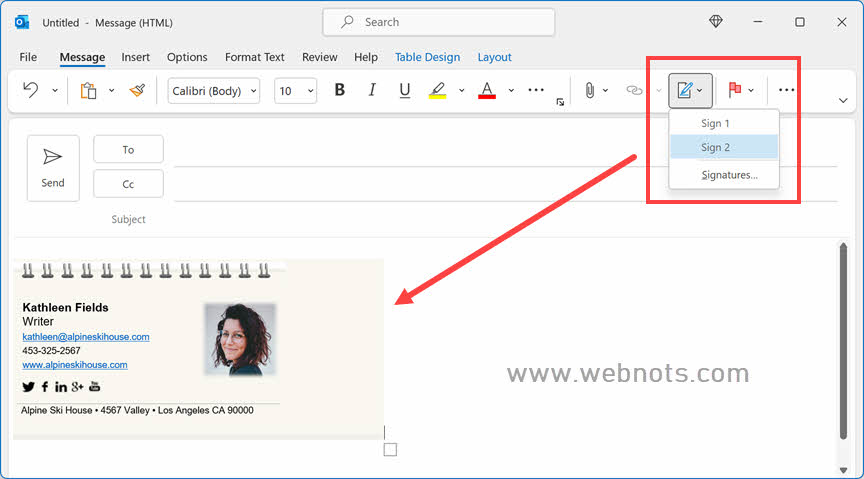
Task: Click the scroll down arrow in message body
Action: 843,470
